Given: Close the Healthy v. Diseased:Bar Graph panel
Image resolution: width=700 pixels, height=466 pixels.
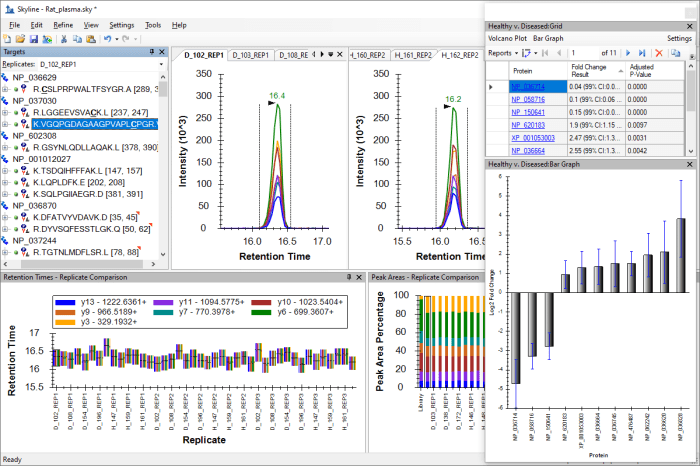Looking at the screenshot, I should coord(689,164).
